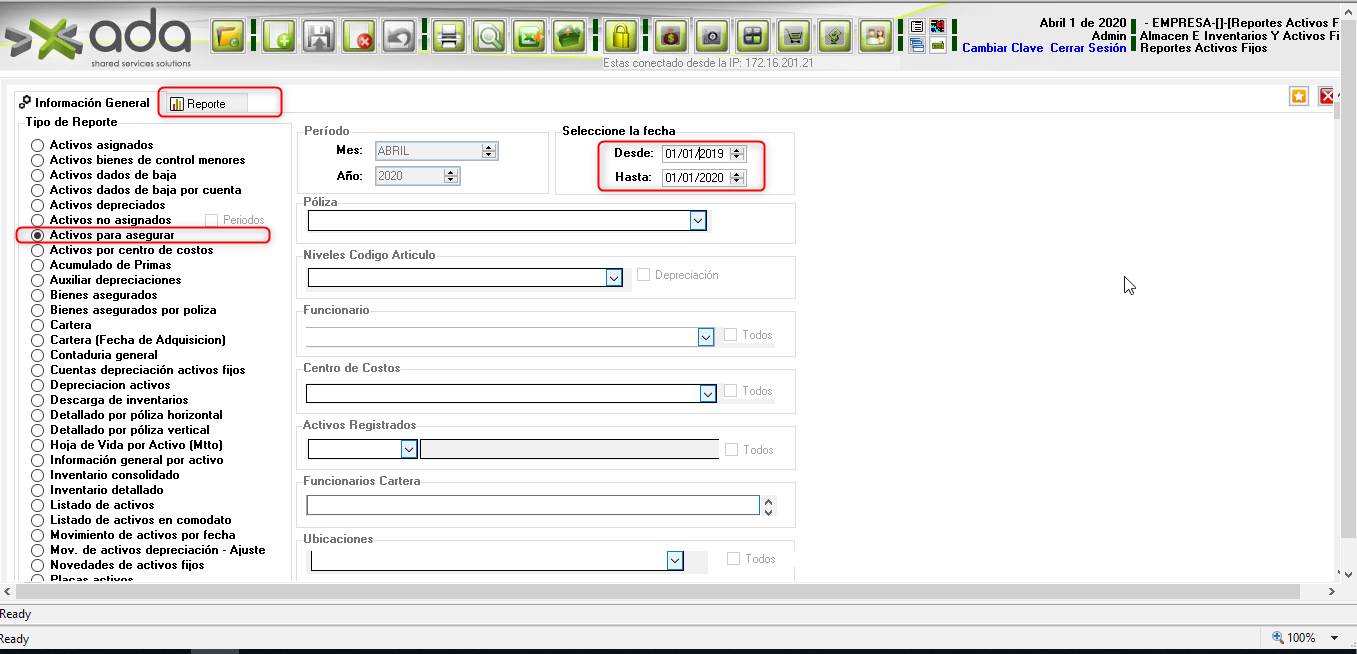Click the yellow star favorite icon
The image size is (1357, 654).
[1299, 96]
